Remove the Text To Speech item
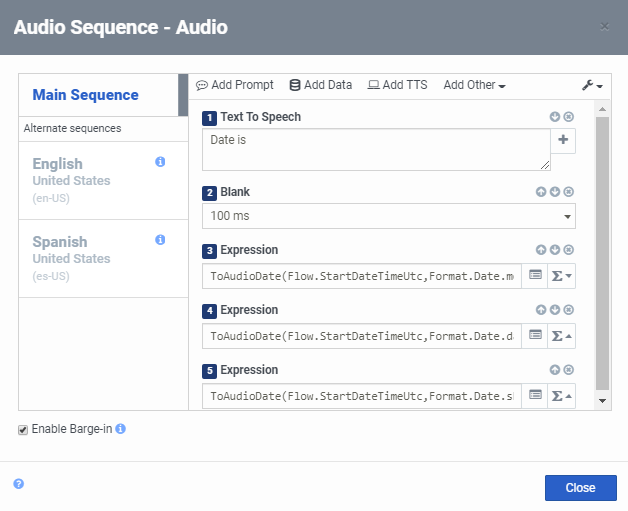Image resolution: width=628 pixels, height=511 pixels. 569,117
